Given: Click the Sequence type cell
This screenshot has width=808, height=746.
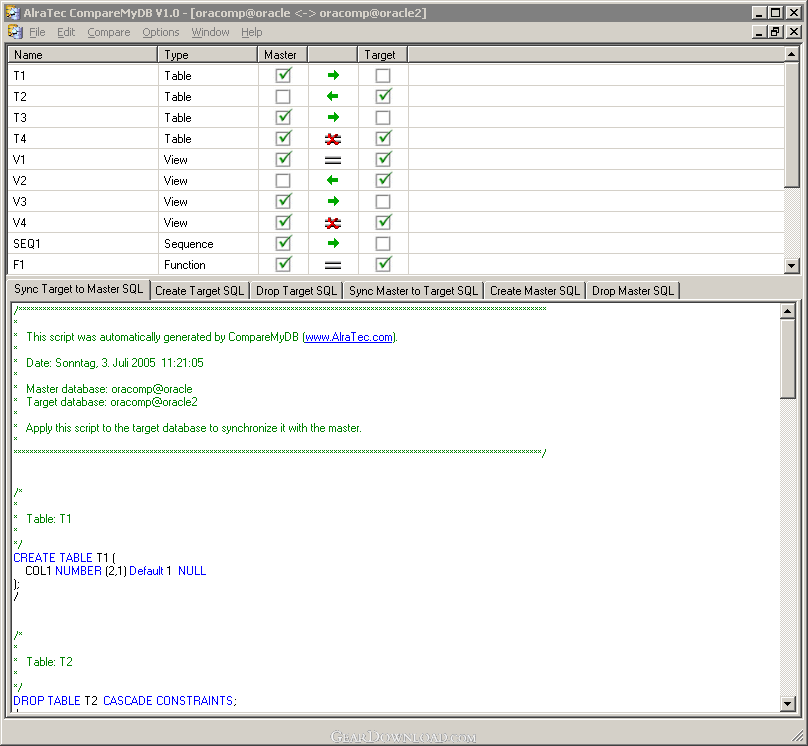Looking at the screenshot, I should click(208, 244).
